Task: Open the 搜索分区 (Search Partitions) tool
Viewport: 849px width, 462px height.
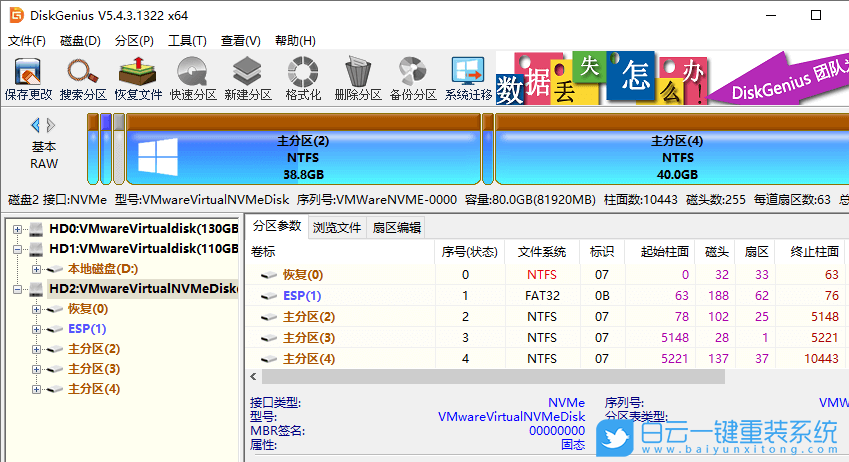Action: pyautogui.click(x=83, y=78)
